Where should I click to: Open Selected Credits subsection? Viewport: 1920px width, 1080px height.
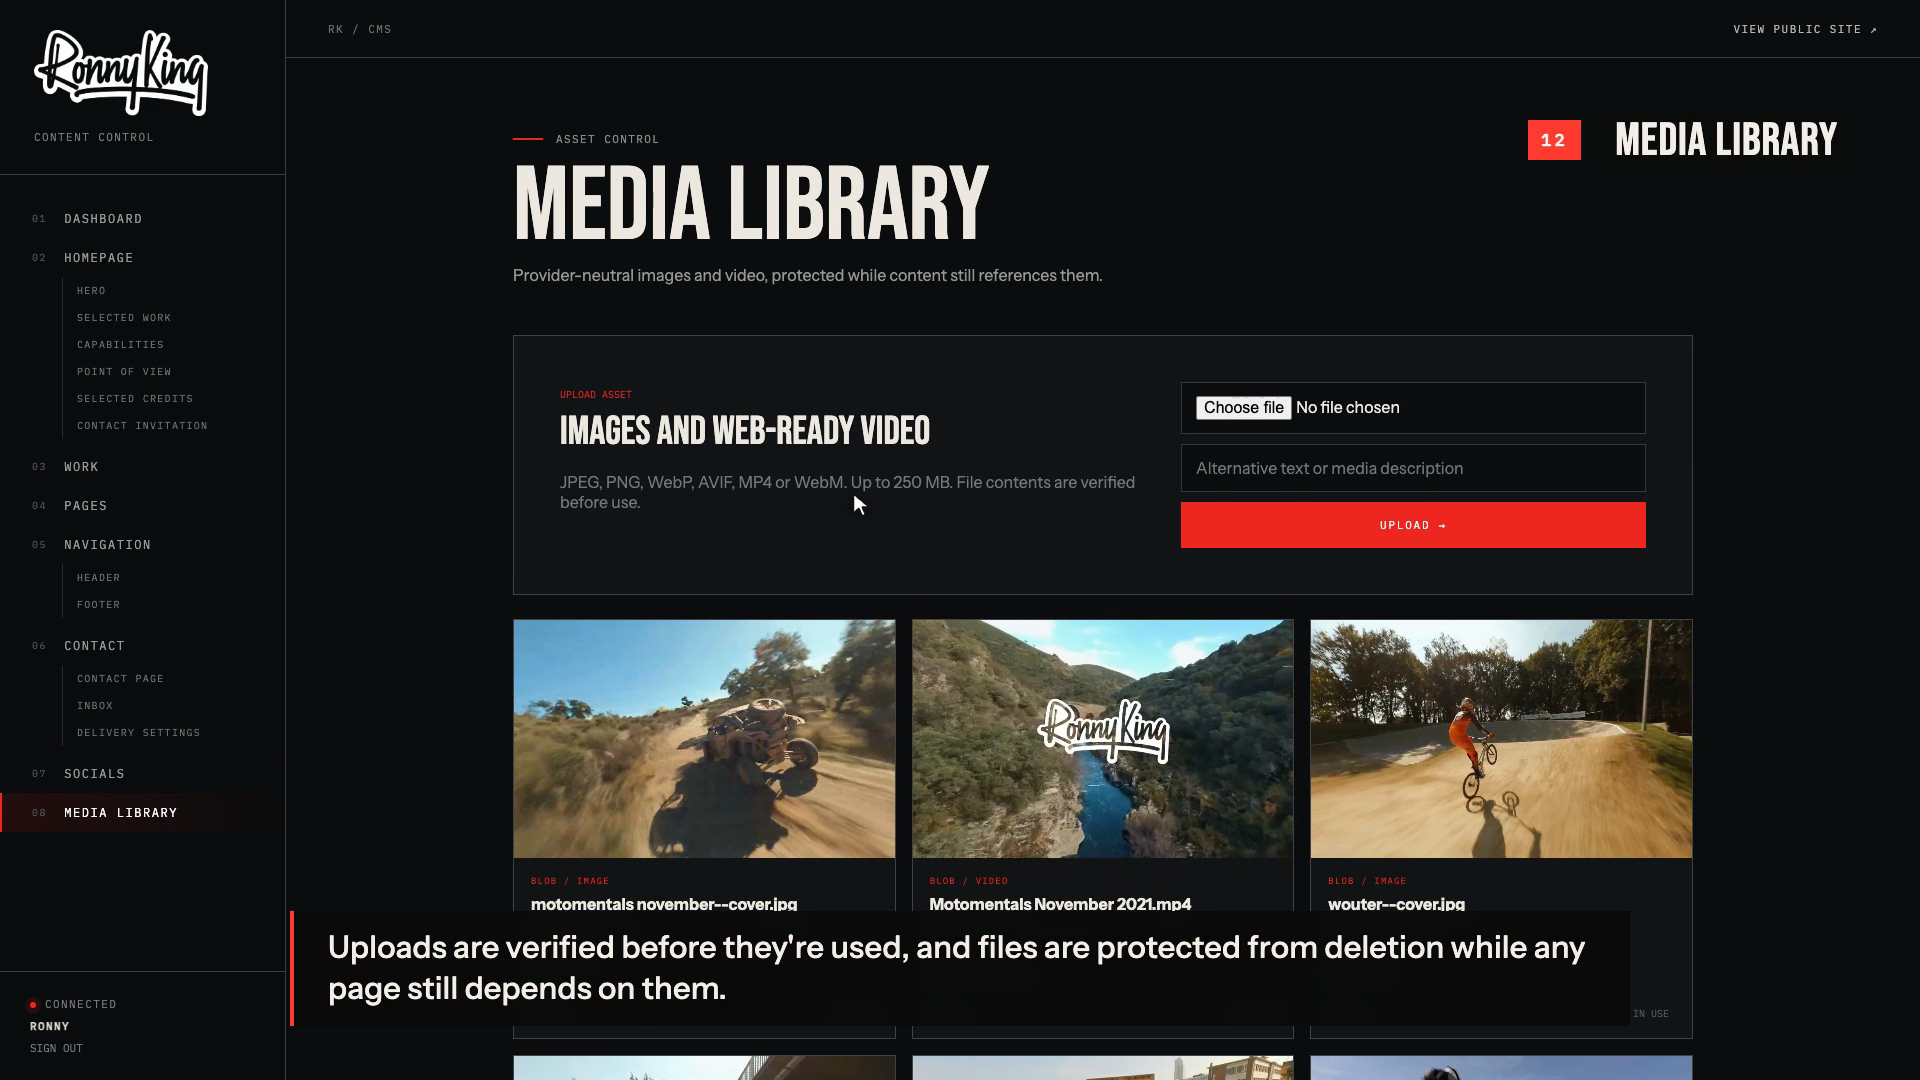pos(135,399)
